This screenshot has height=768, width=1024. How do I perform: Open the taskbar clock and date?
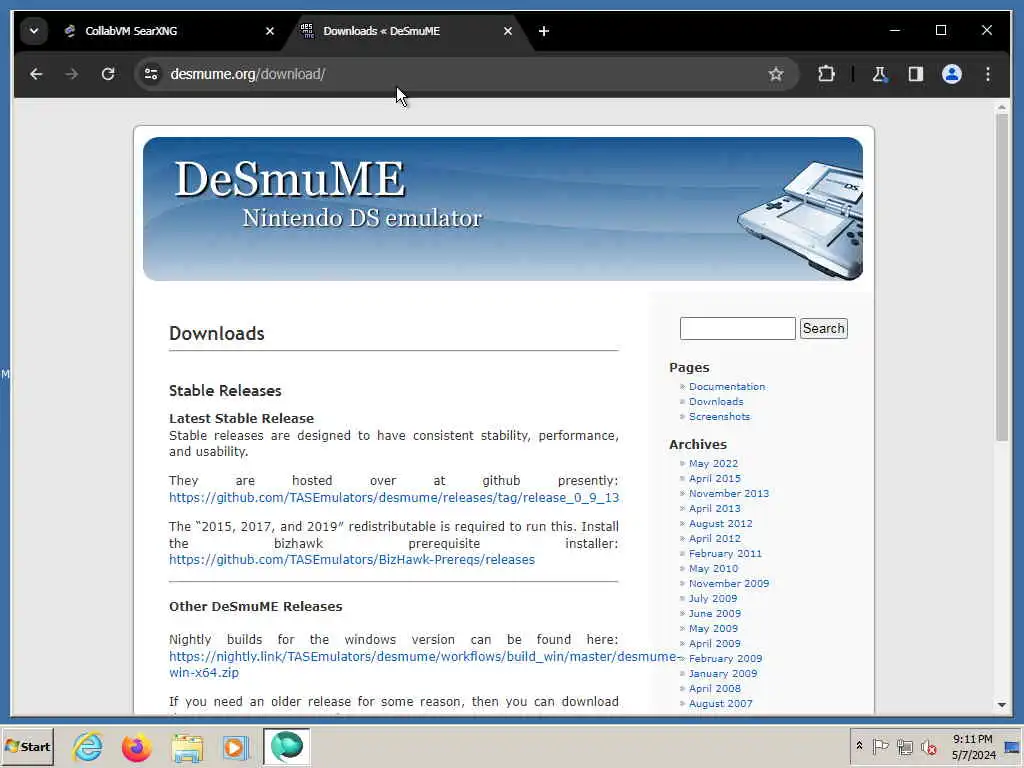click(x=973, y=746)
